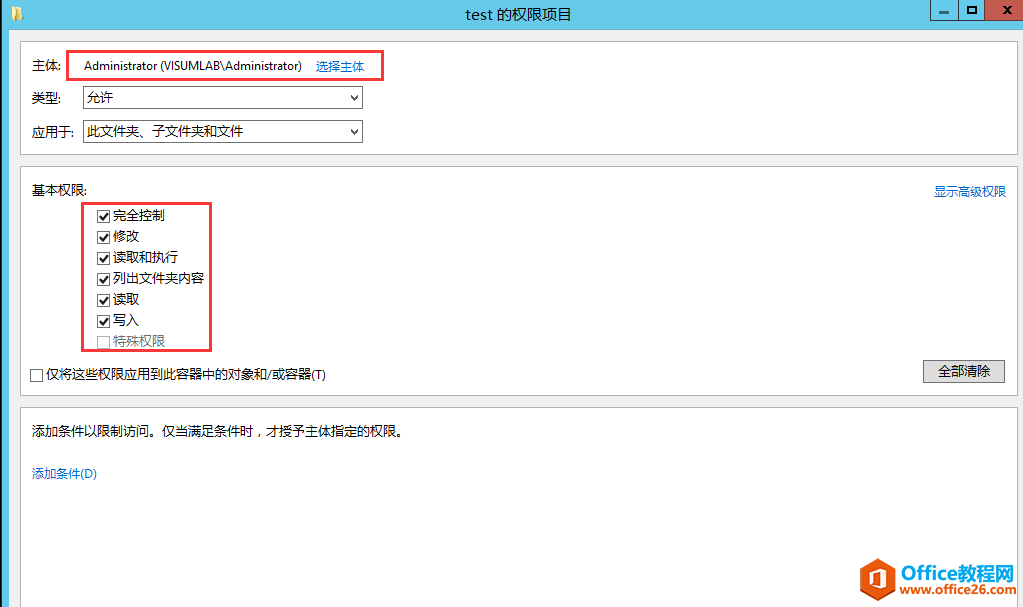The image size is (1023, 607).
Task: Toggle 读取和执行 checkbox
Action: pos(103,258)
